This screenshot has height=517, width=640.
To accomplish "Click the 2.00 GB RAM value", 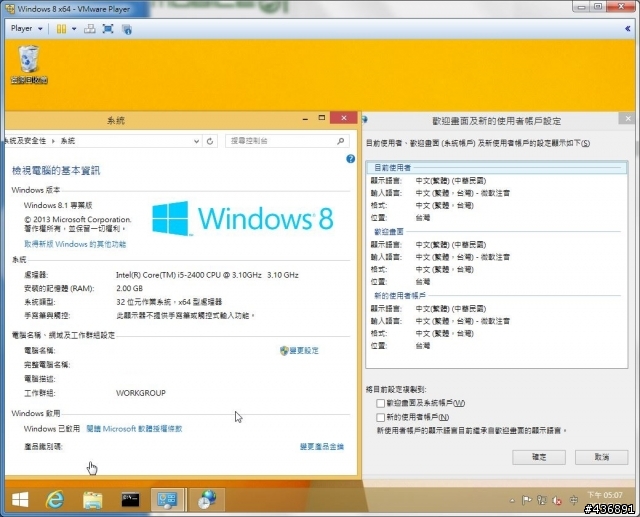I will pos(129,288).
